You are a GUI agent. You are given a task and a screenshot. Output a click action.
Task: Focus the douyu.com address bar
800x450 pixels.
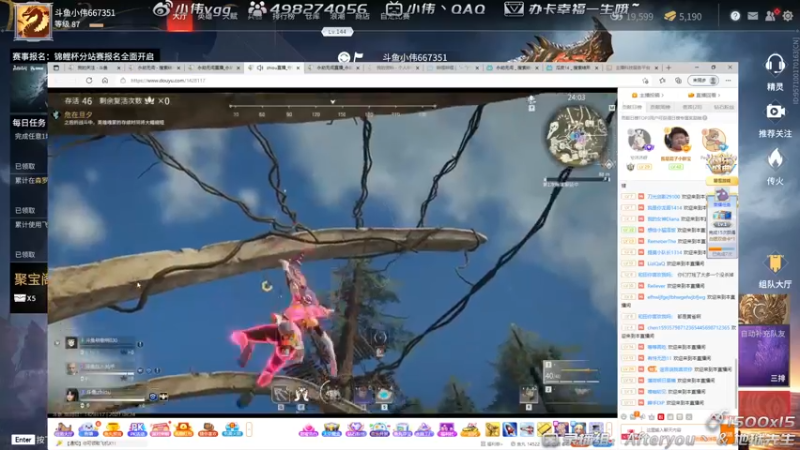click(x=378, y=81)
